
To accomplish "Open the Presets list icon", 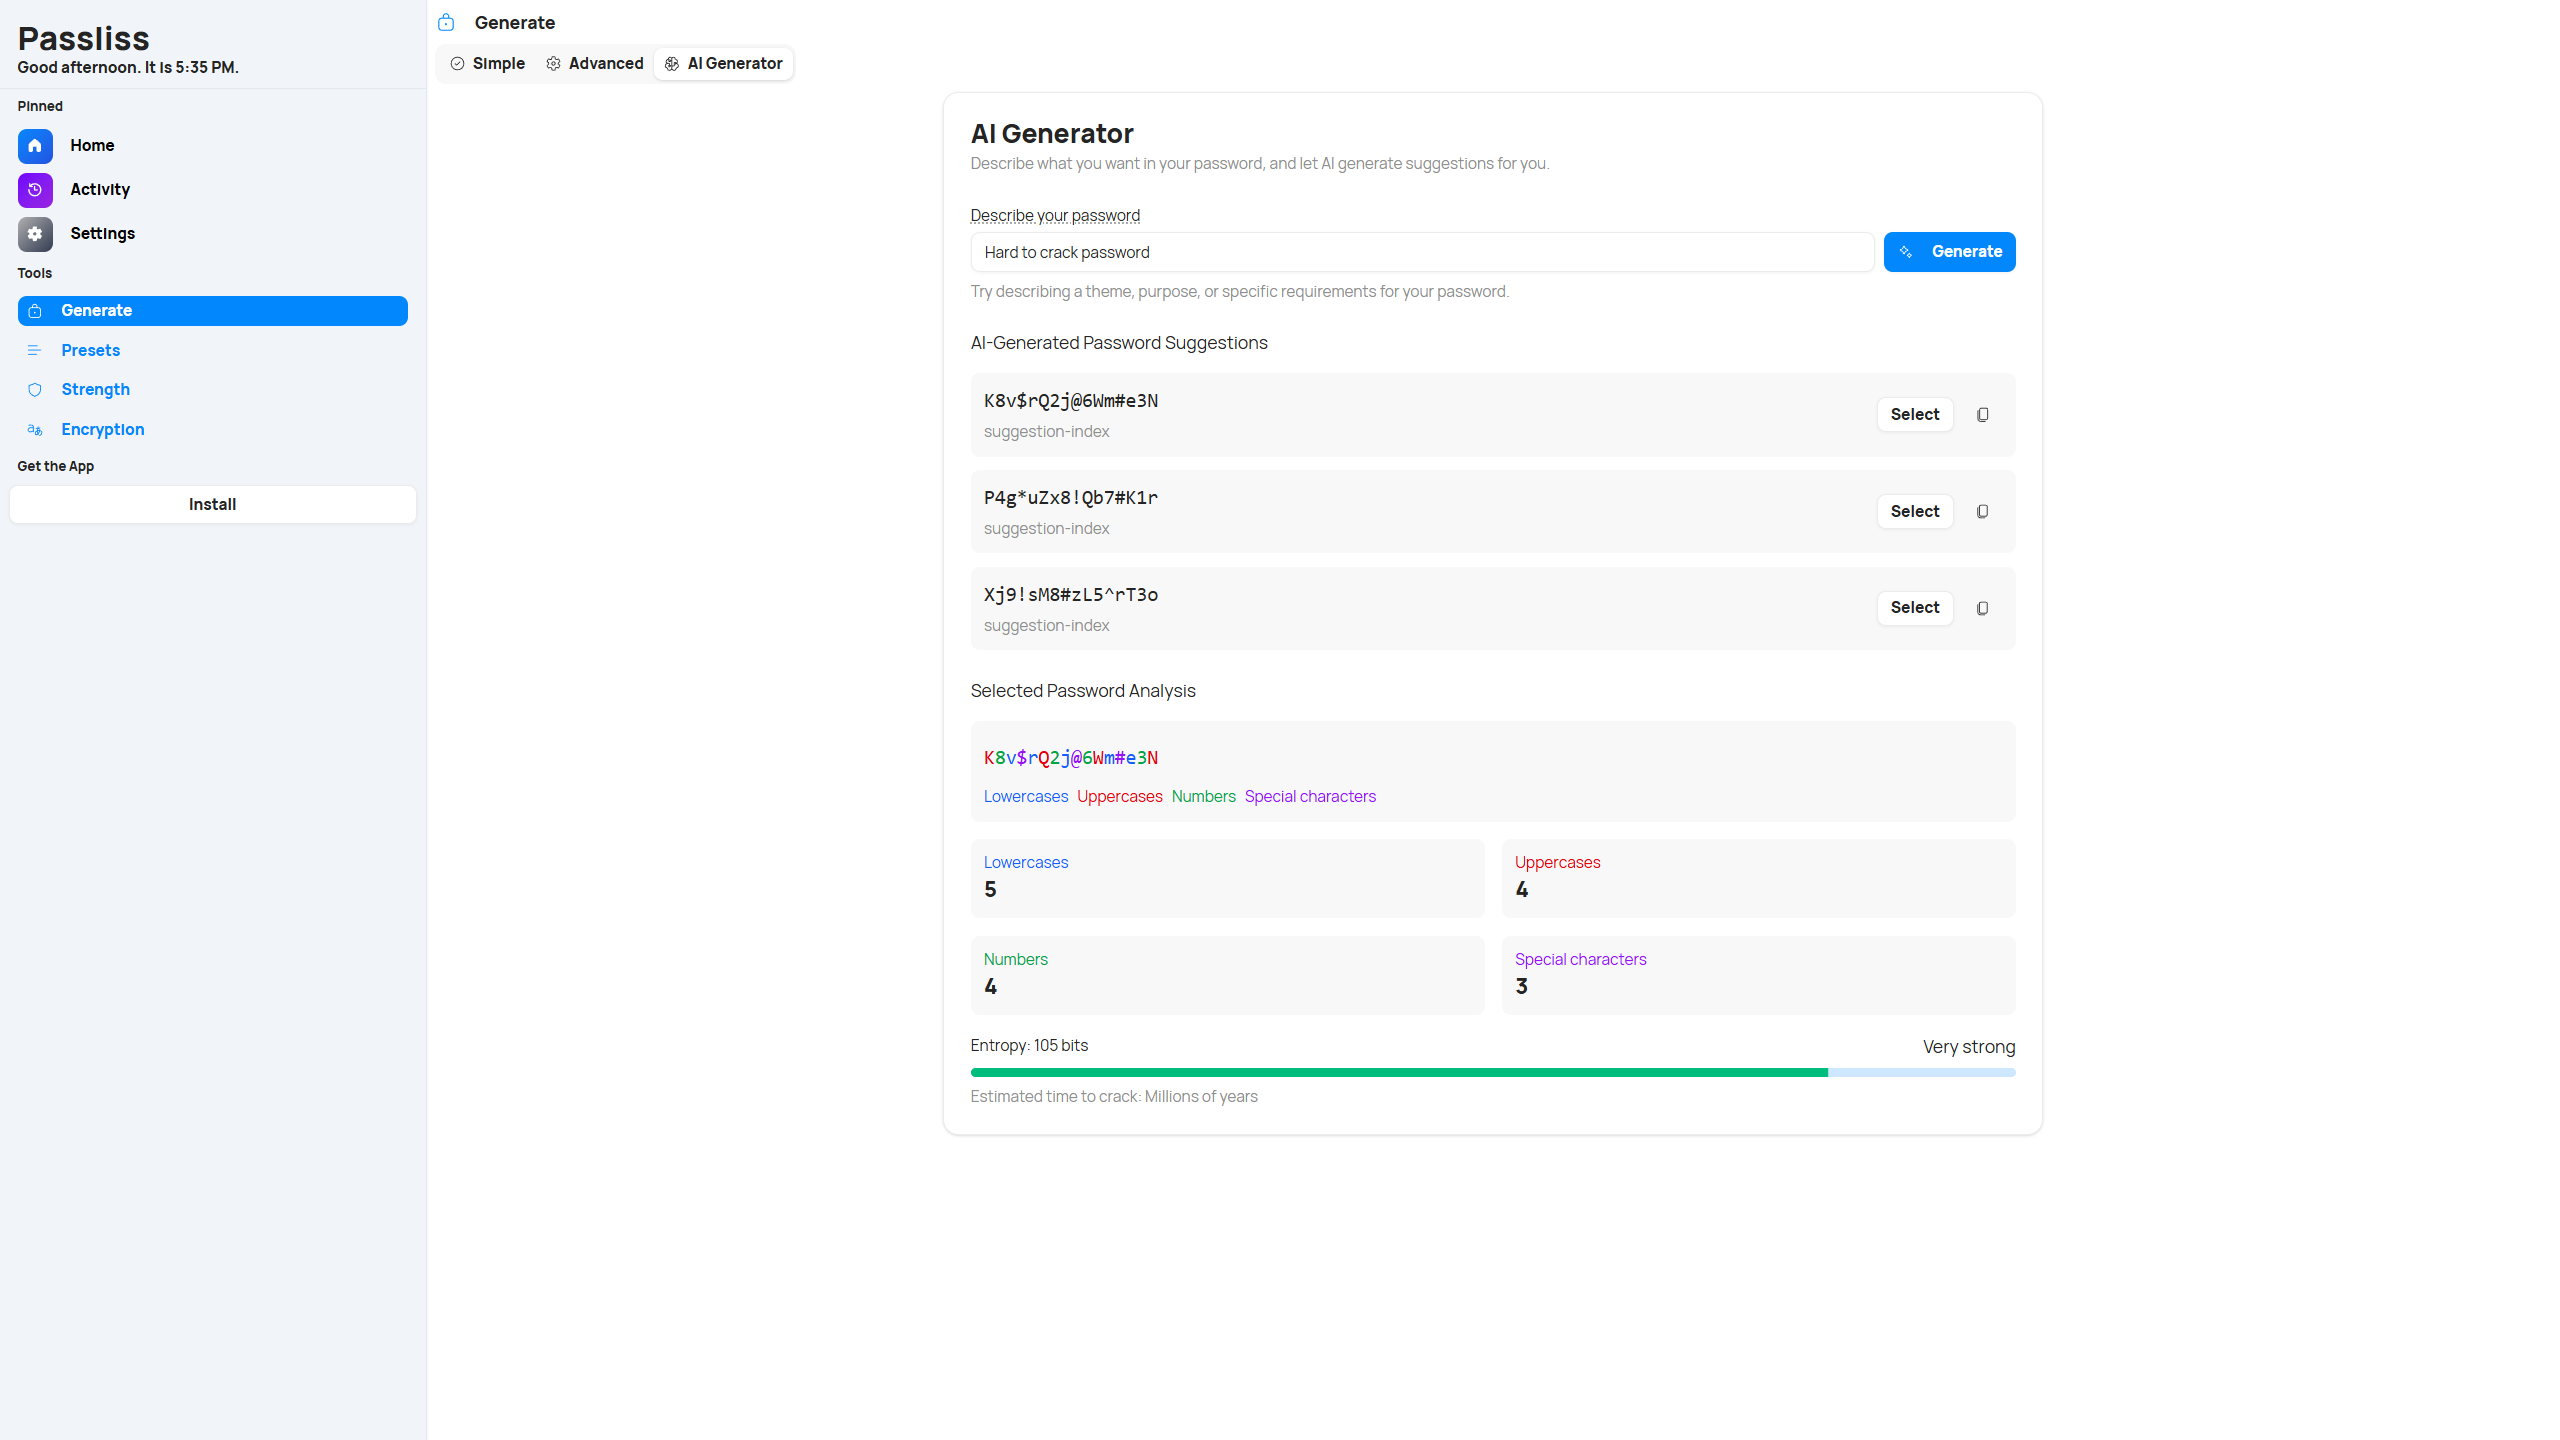I will pos(35,351).
